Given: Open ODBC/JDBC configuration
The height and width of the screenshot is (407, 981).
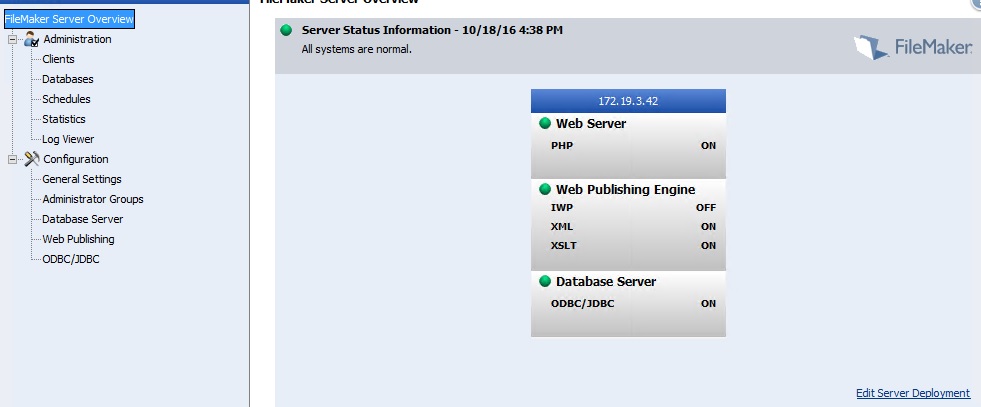Looking at the screenshot, I should pos(70,259).
